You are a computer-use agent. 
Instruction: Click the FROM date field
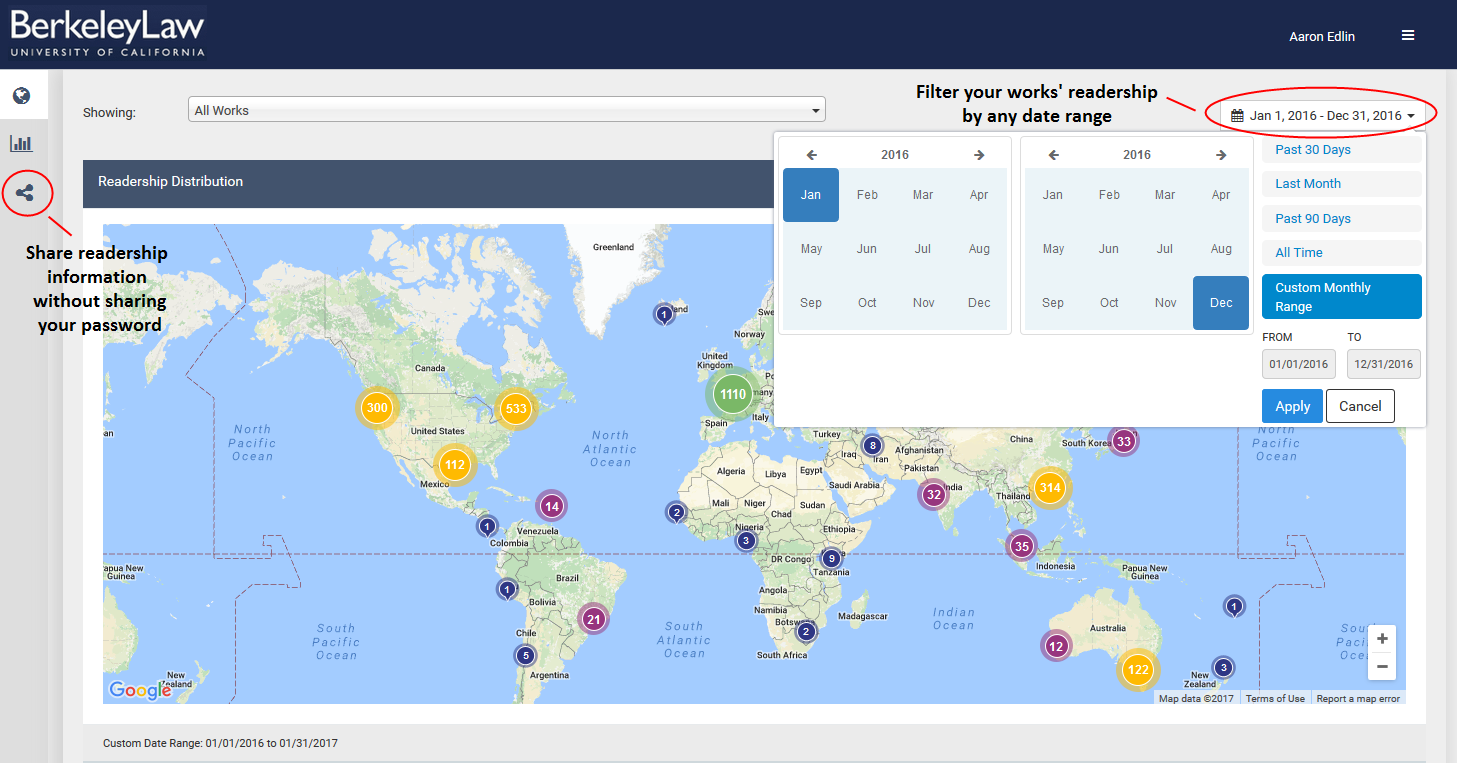pos(1299,364)
